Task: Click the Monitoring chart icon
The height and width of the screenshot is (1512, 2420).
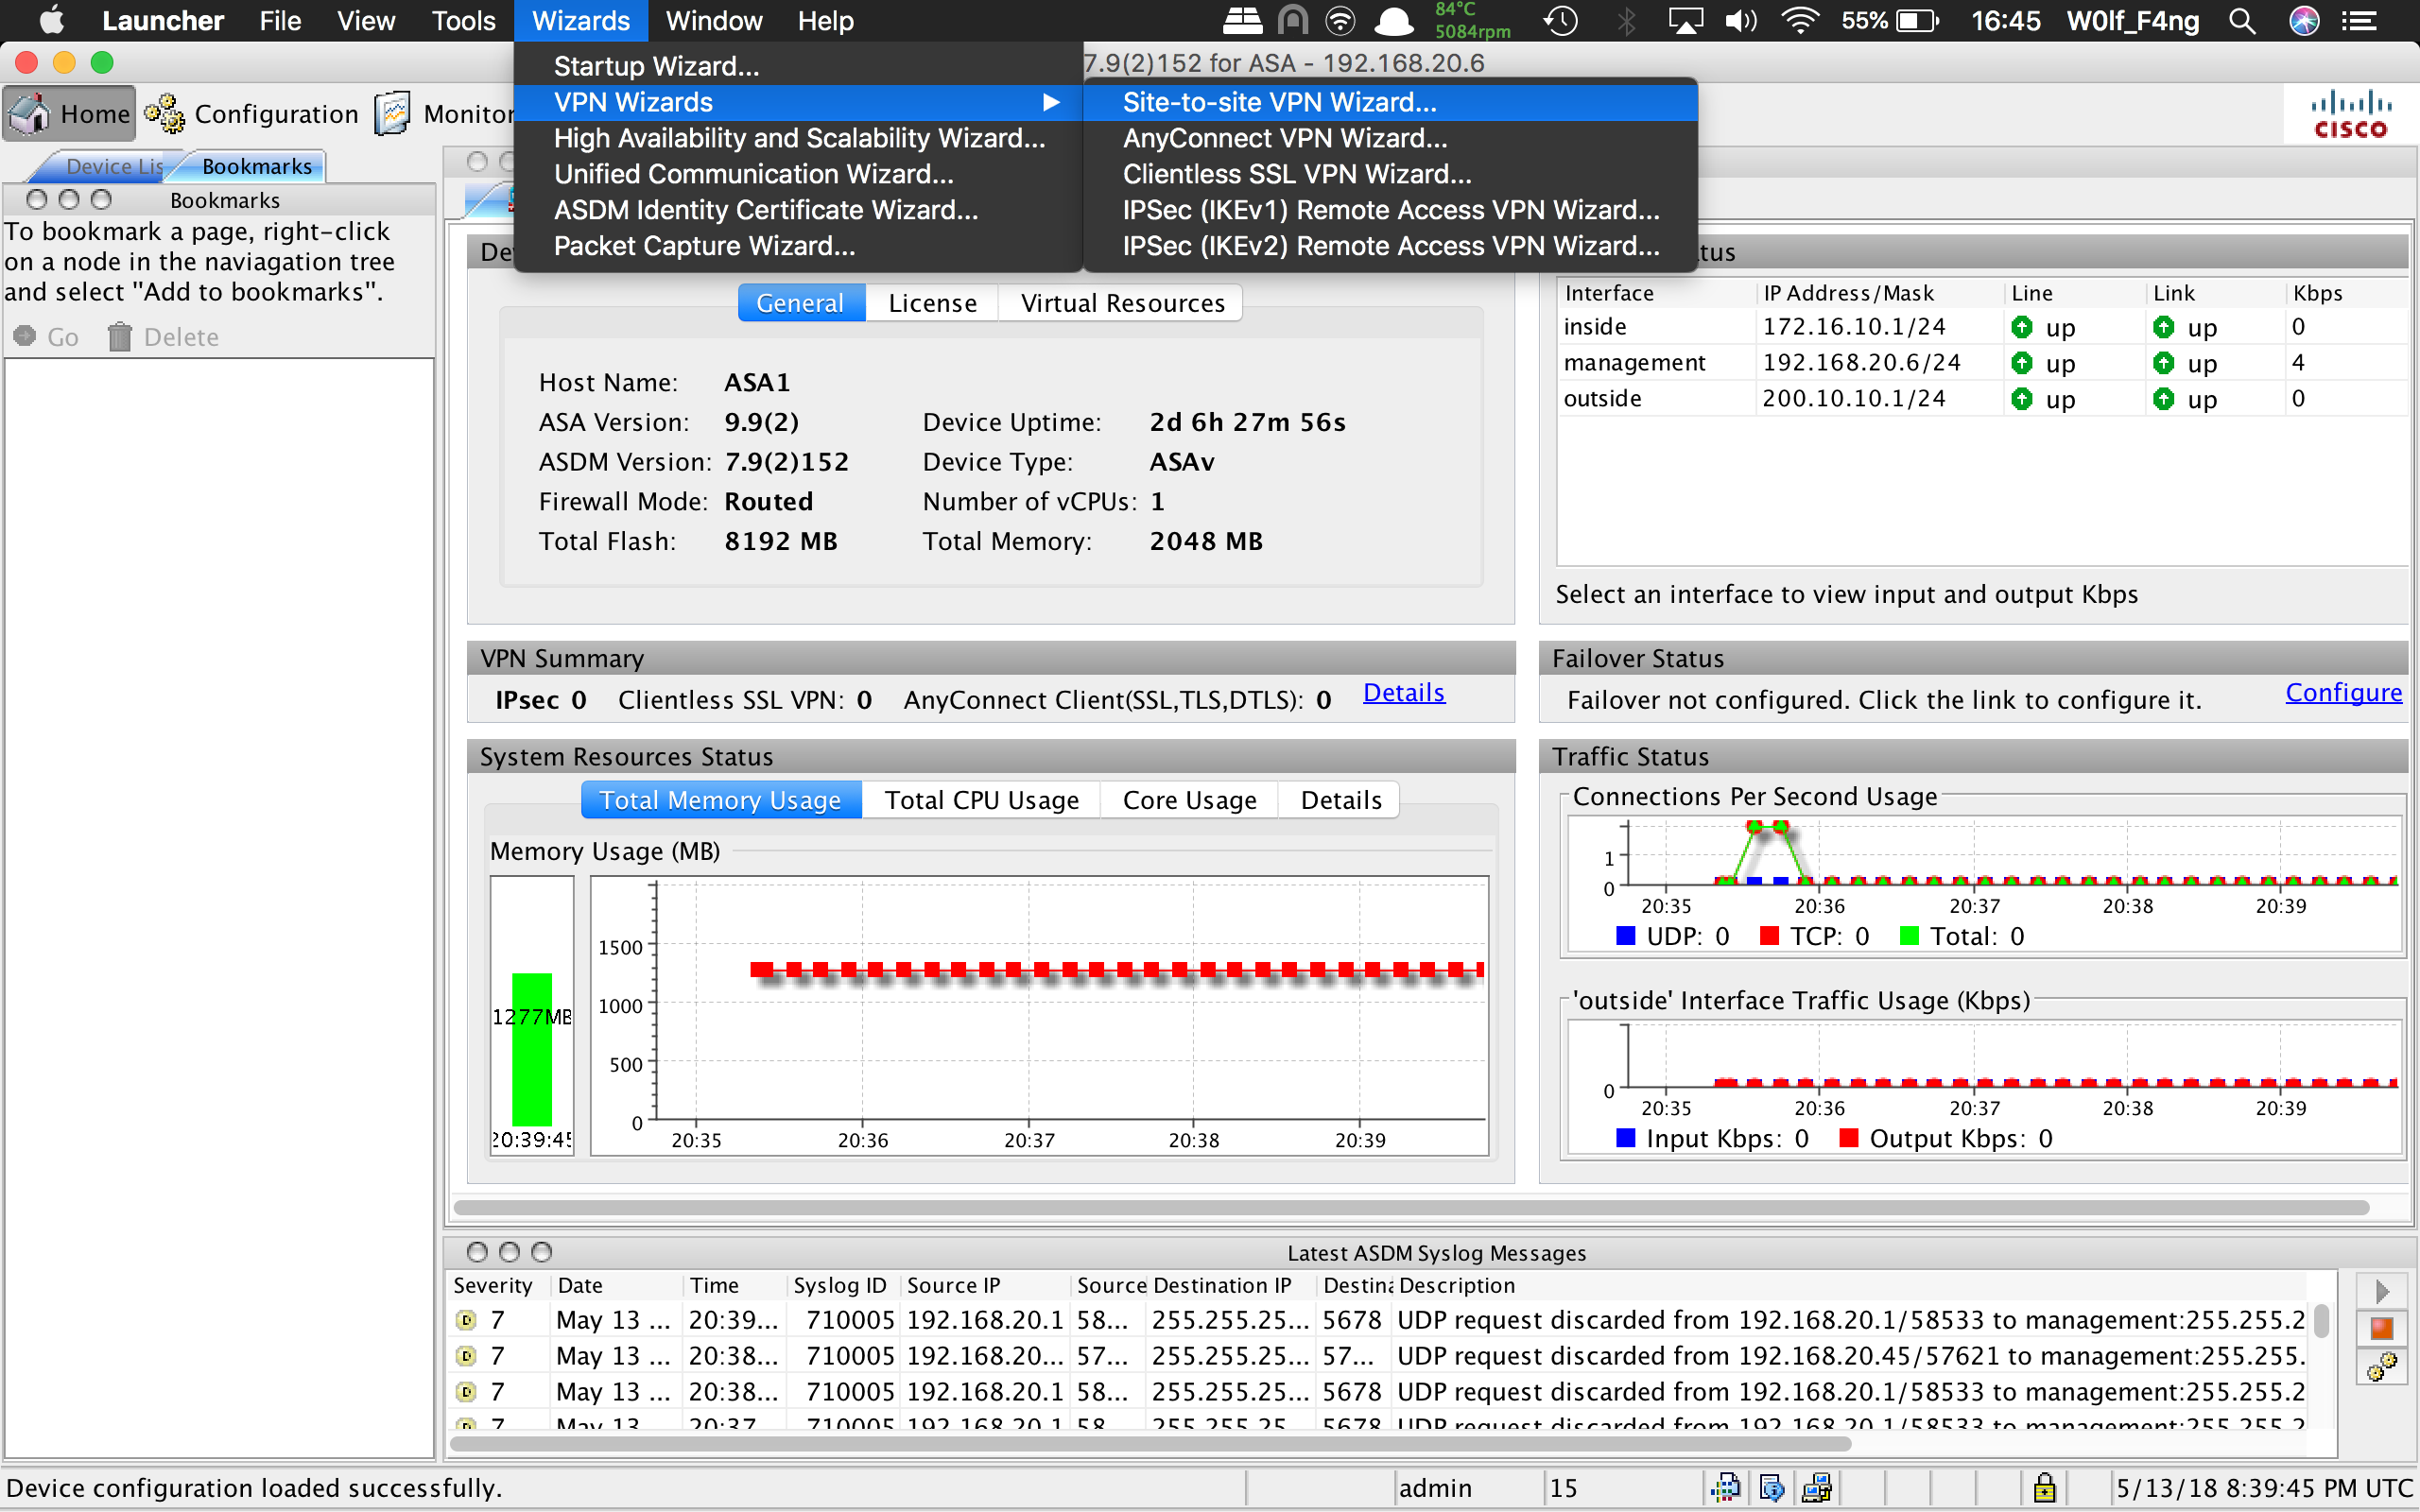Action: point(393,114)
